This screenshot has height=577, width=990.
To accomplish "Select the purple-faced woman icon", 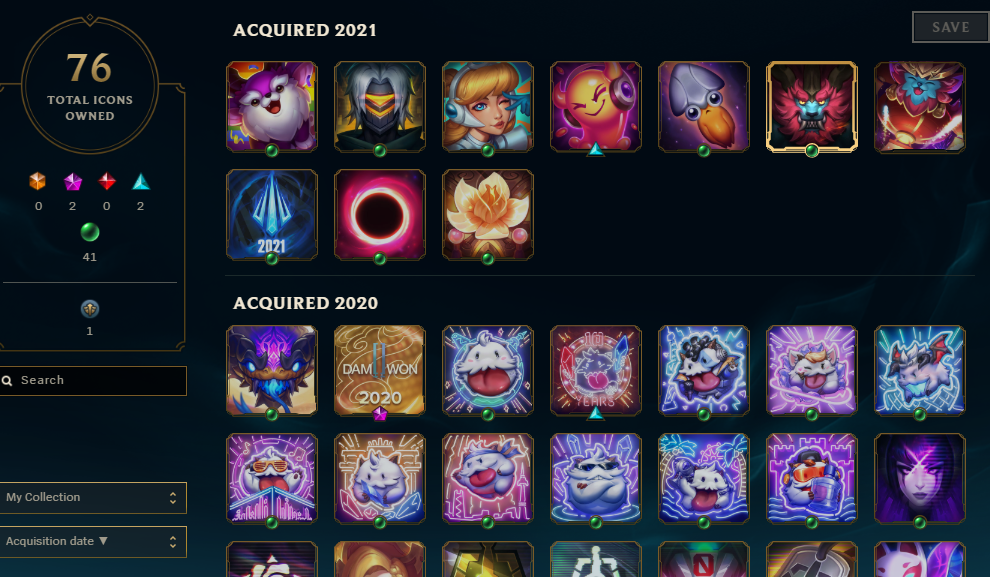I will tap(919, 479).
